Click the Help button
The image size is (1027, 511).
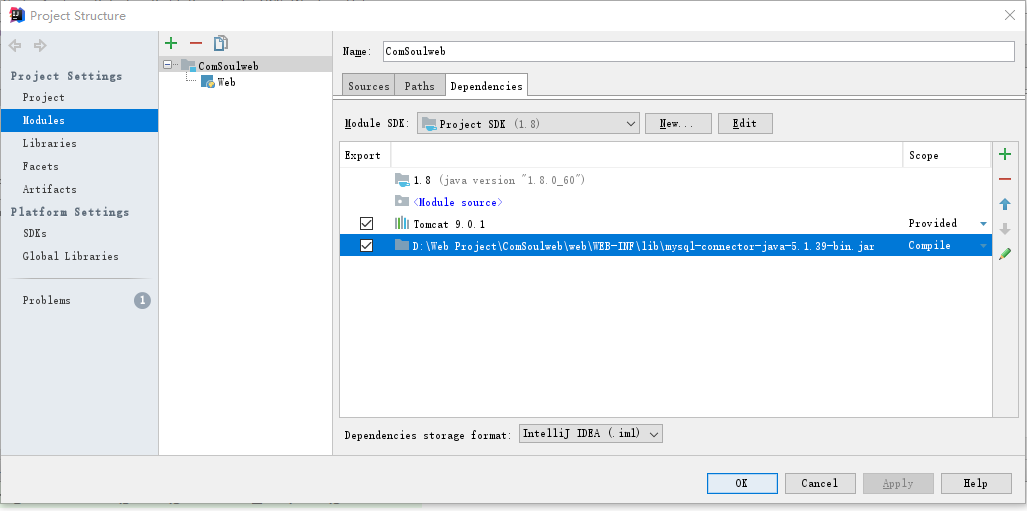coord(976,483)
